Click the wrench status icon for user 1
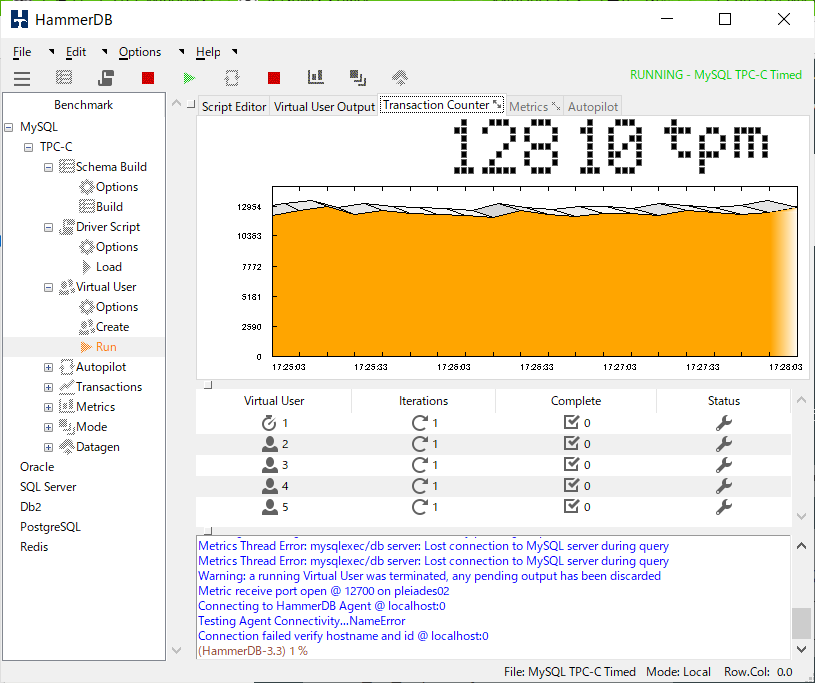 point(724,423)
